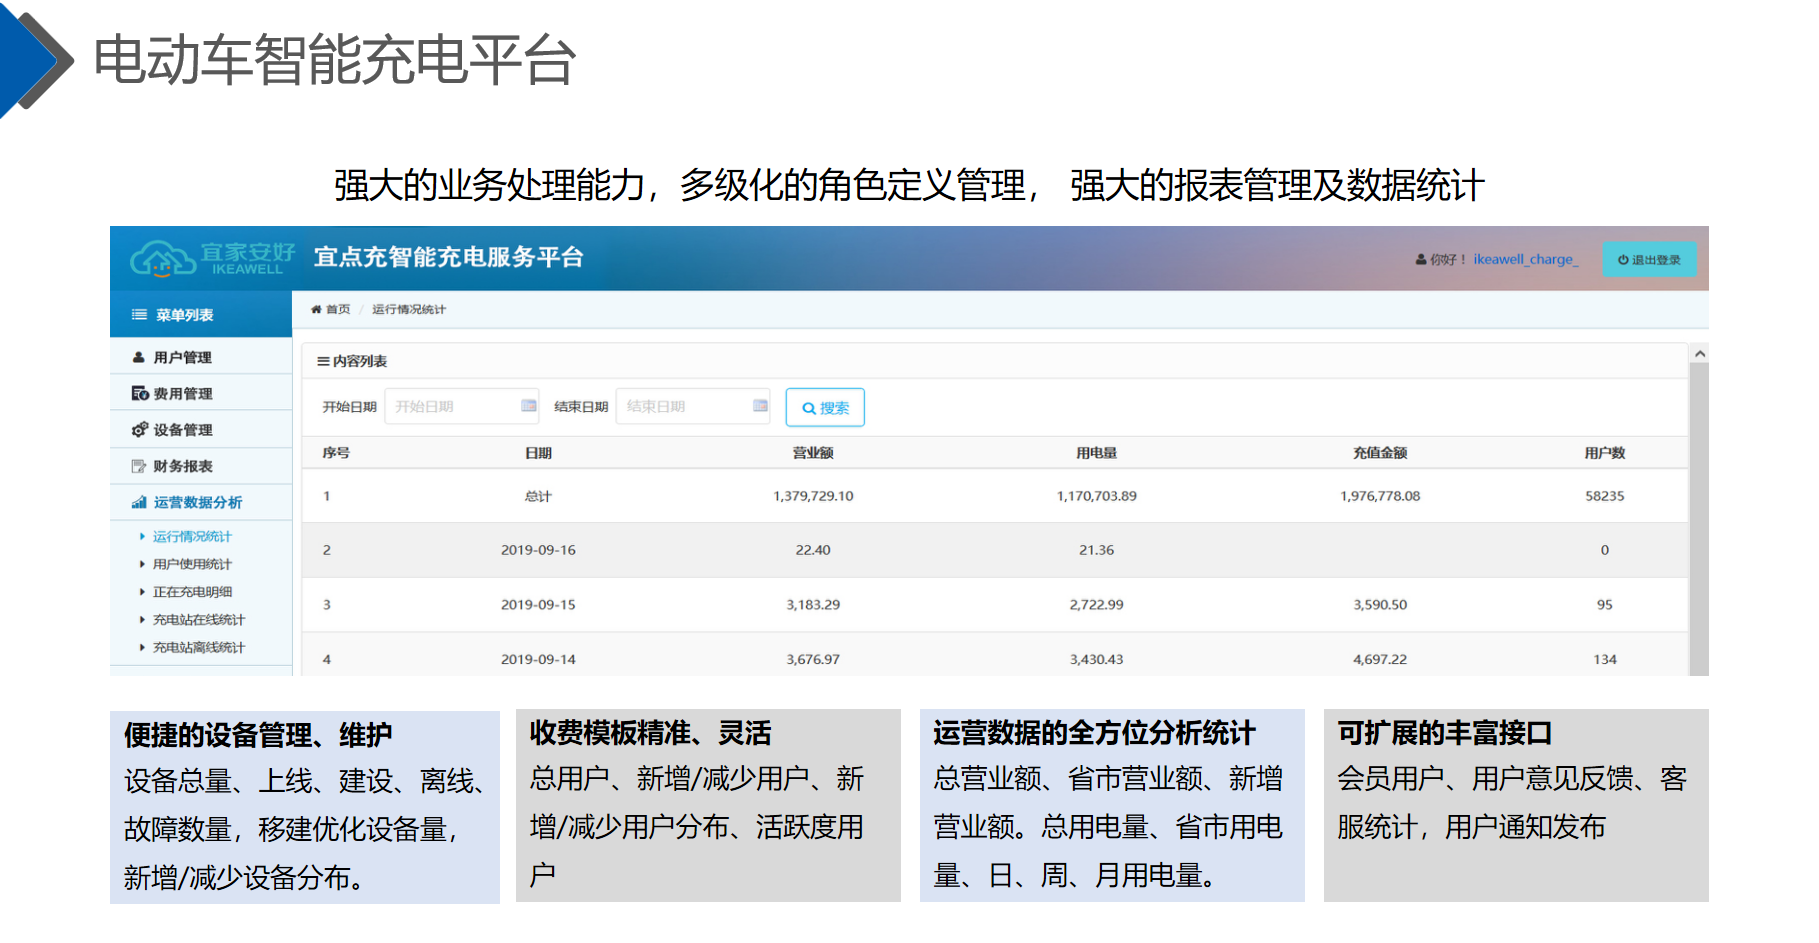Select 运行情况统计 submenu item
The image size is (1819, 943).
click(192, 537)
